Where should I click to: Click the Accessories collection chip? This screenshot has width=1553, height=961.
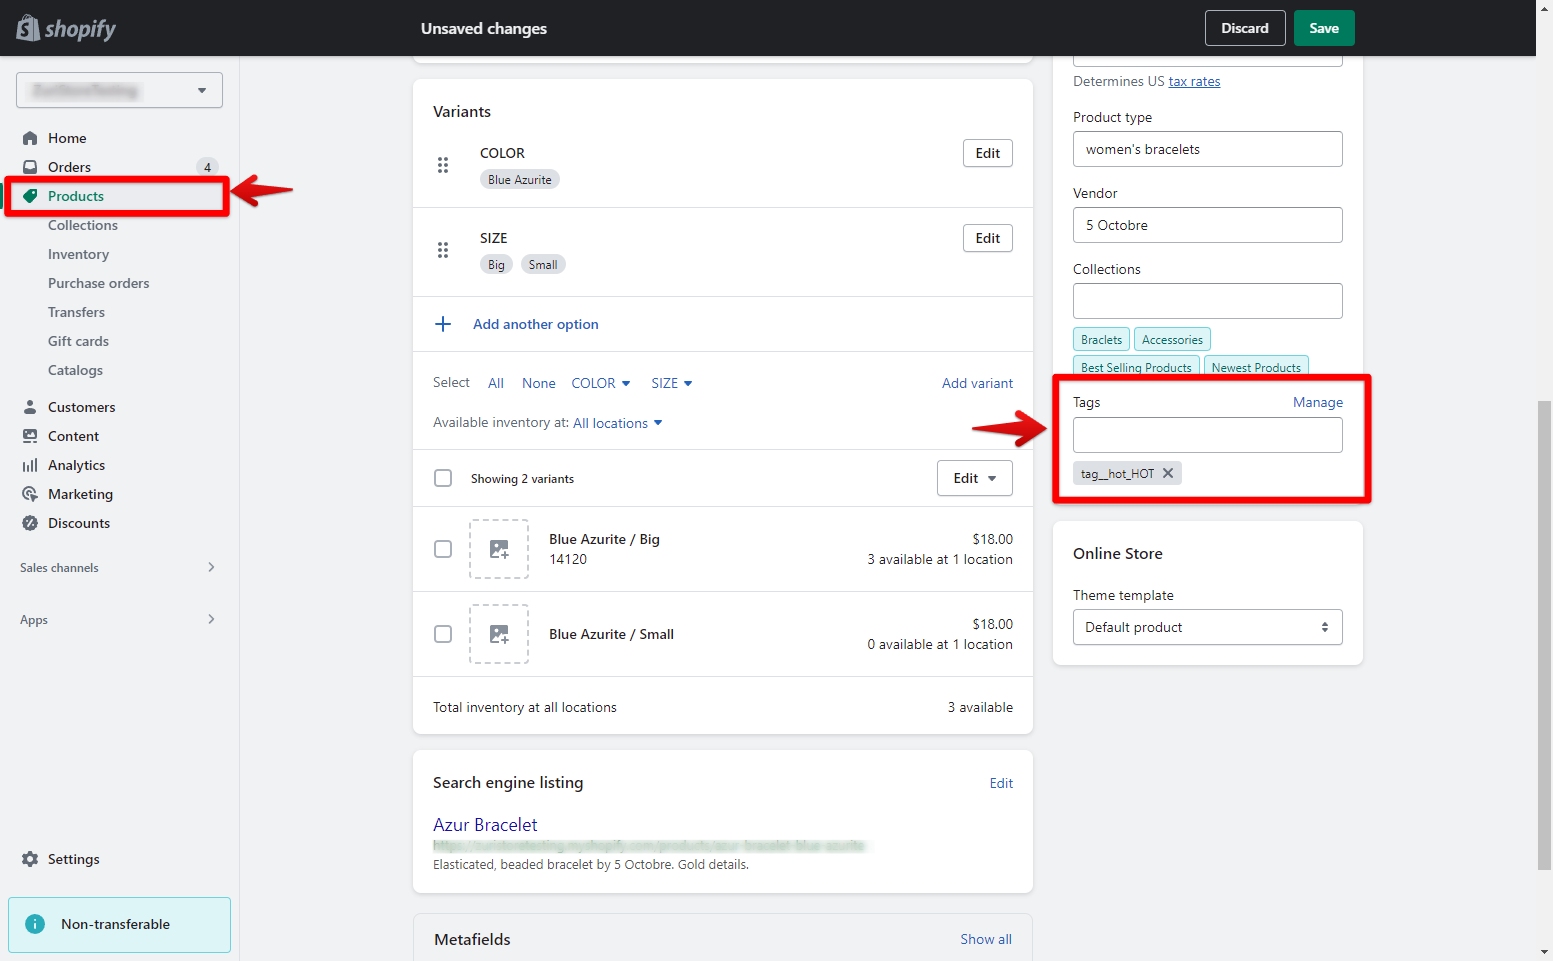(x=1172, y=339)
